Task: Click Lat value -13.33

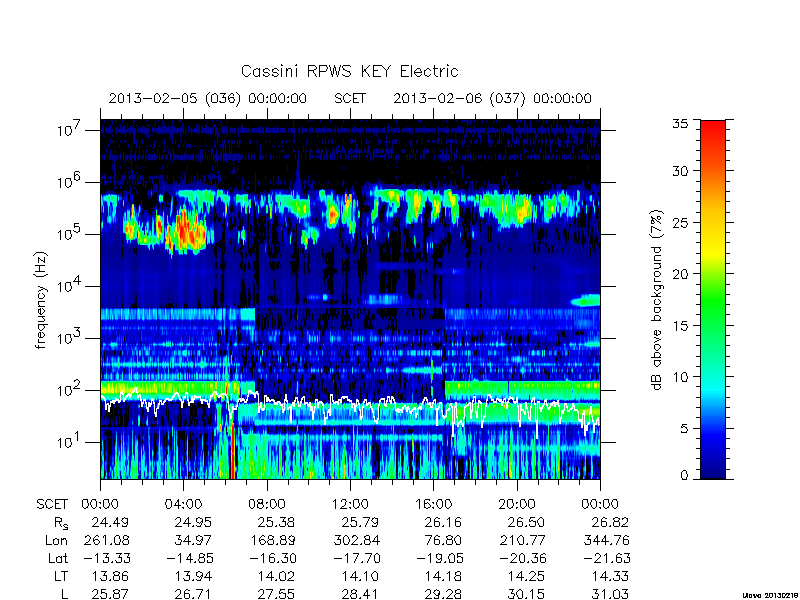Action: tap(107, 558)
